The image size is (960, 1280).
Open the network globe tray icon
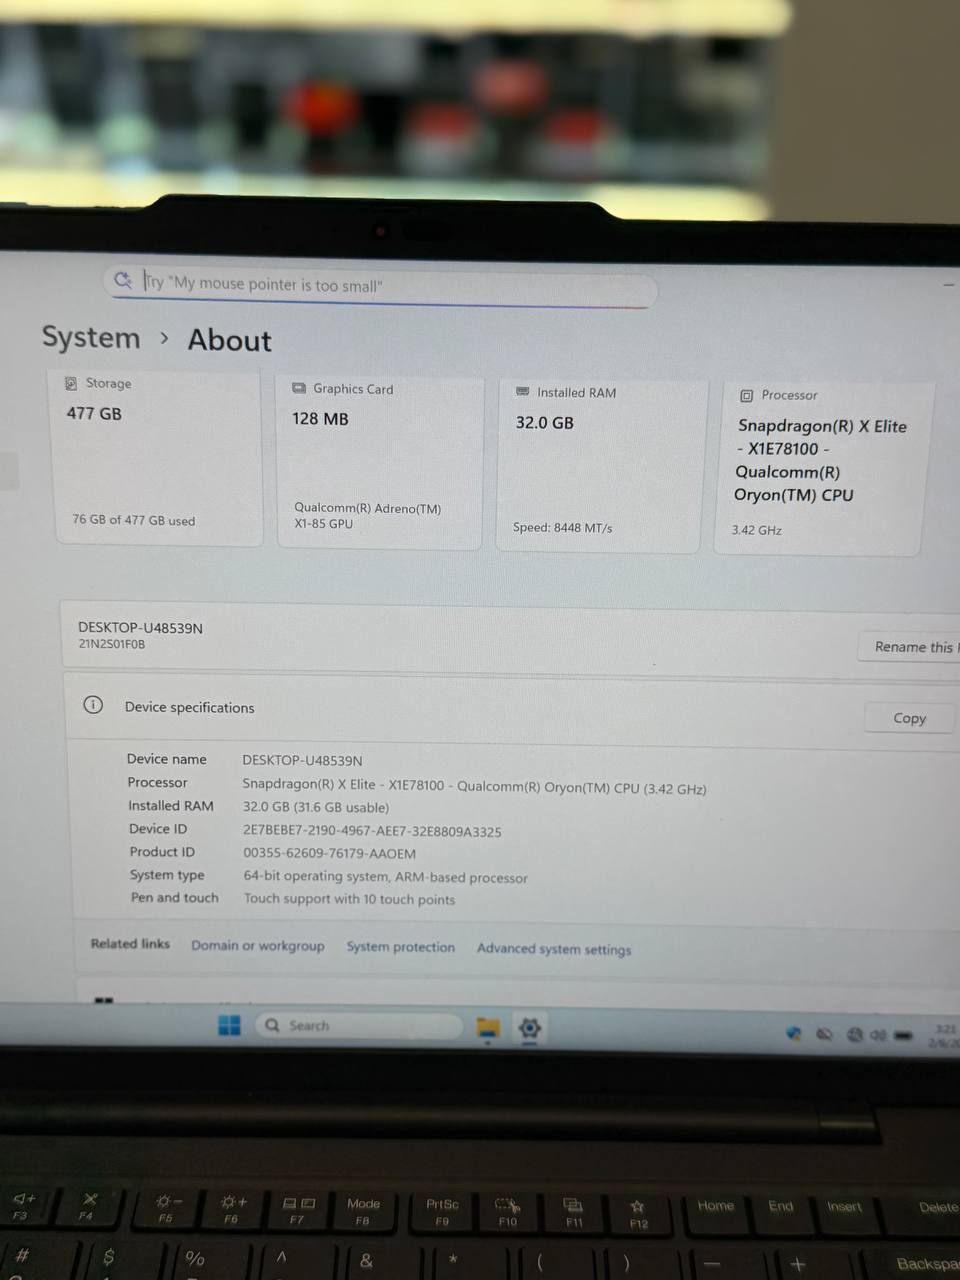[x=854, y=1035]
